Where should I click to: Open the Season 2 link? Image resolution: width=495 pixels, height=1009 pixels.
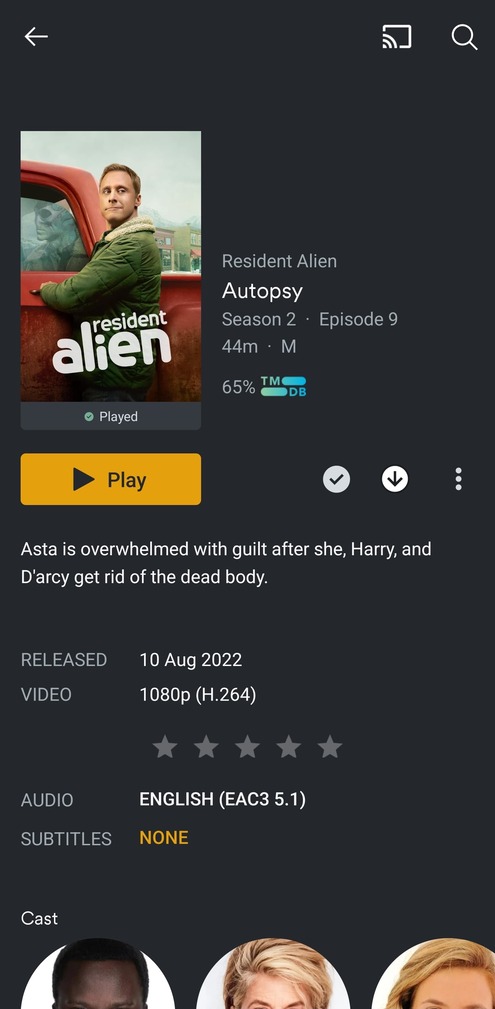coord(259,319)
